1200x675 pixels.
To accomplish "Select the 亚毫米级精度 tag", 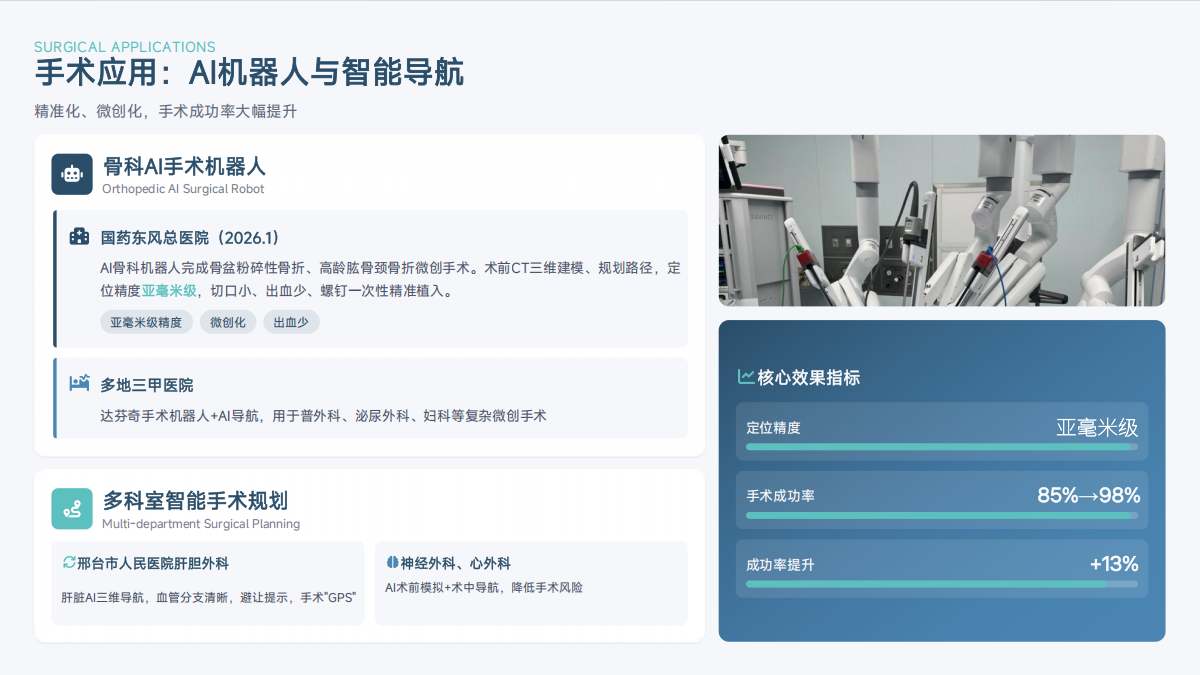I will [146, 322].
